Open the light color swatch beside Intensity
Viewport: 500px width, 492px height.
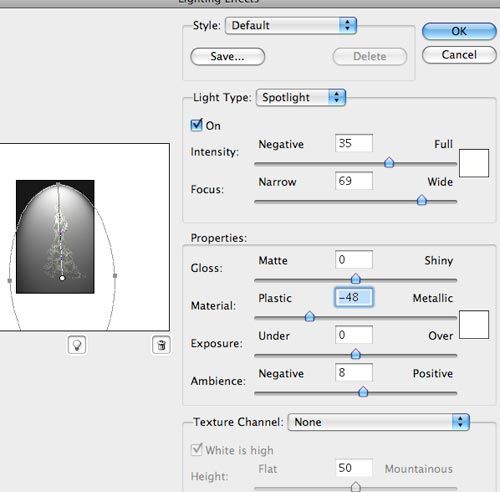(x=474, y=163)
